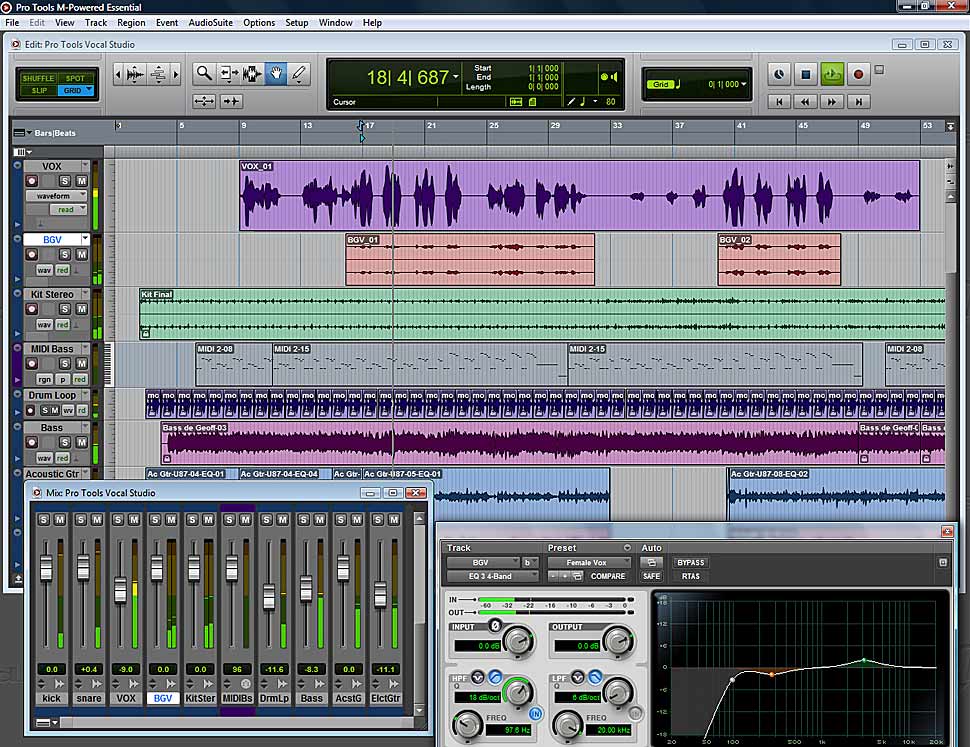Open the Grid value dropdown
970x747 pixels.
pos(744,84)
